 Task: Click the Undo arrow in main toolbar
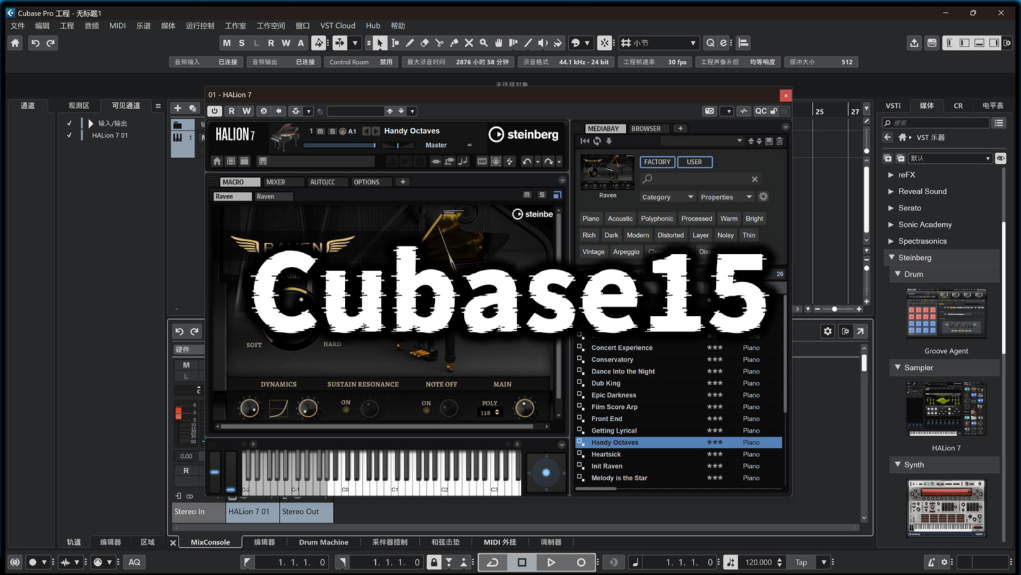tap(35, 43)
